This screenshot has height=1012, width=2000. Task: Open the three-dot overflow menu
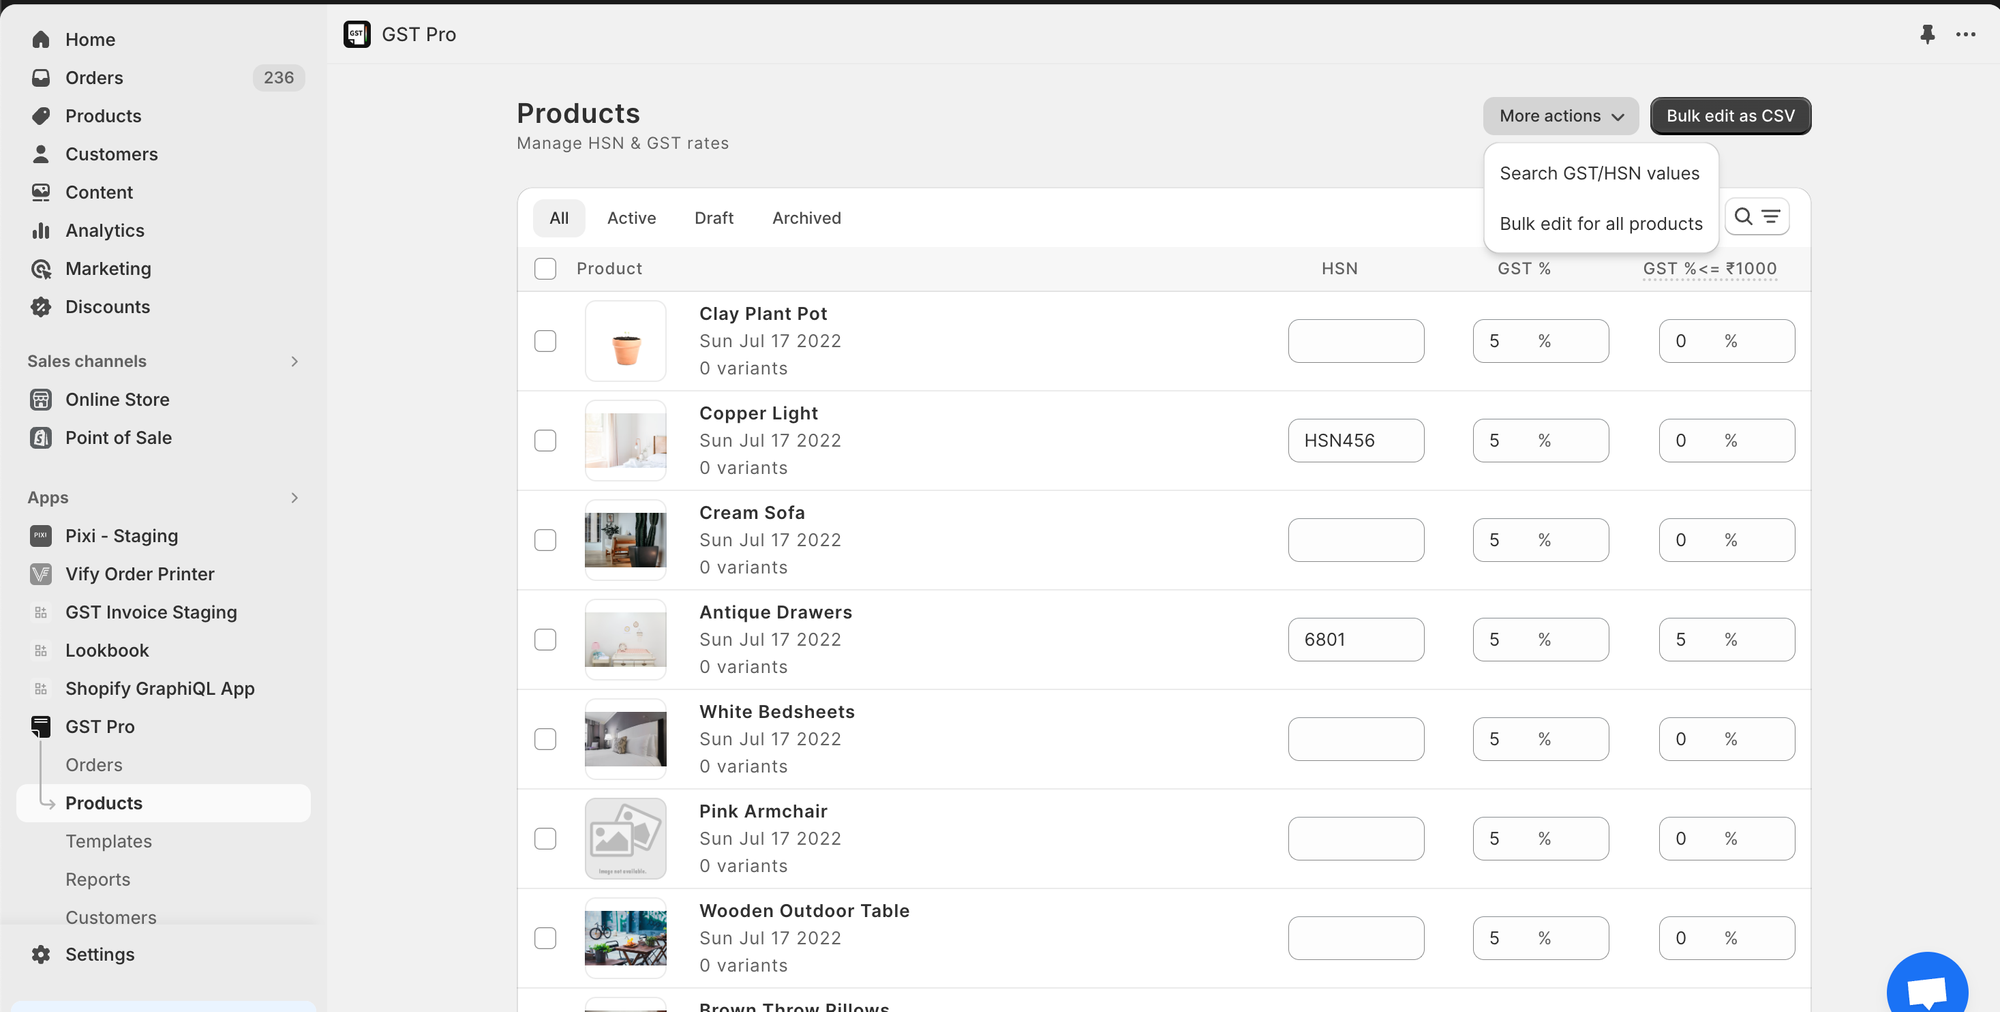click(x=1965, y=34)
